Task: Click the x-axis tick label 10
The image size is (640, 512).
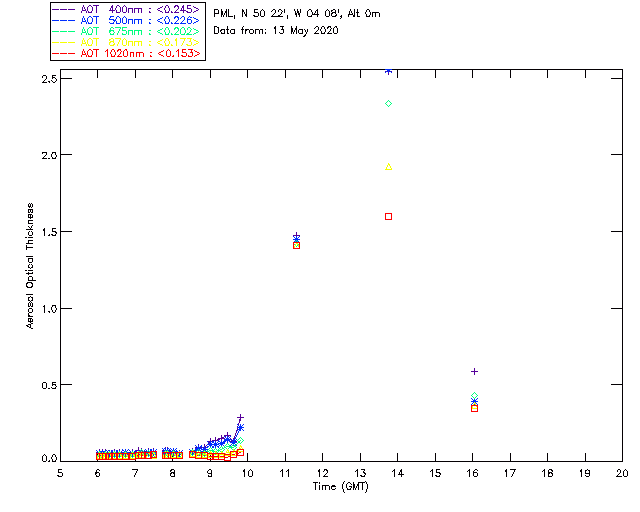Action: [248, 473]
